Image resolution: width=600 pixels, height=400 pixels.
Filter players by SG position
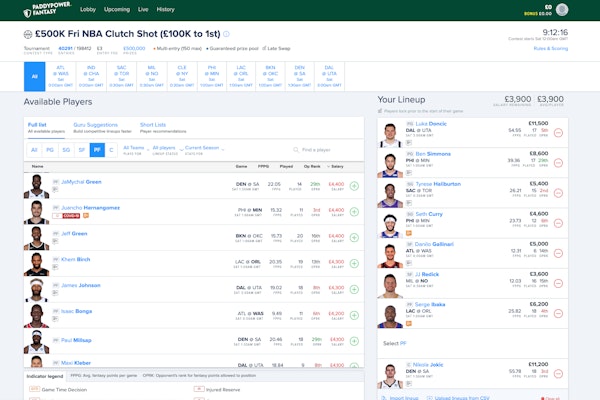66,150
